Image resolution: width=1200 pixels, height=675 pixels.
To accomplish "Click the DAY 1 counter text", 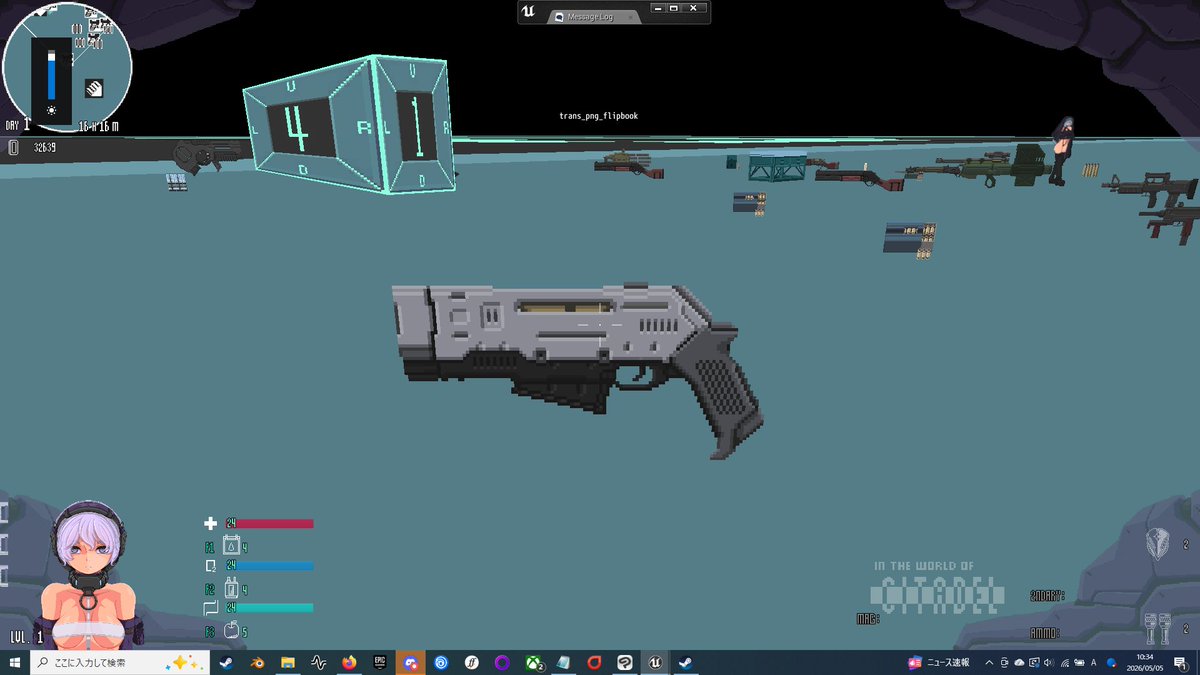I will tap(18, 125).
